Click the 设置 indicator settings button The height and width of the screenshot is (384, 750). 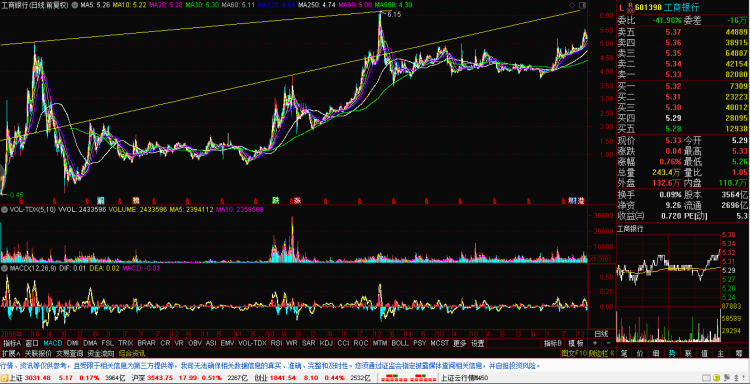[477, 343]
